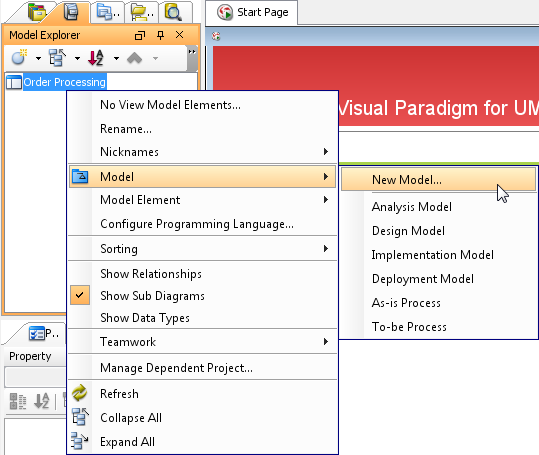Expand the Model Element submenu
Screen dimensions: 539x455
202,200
